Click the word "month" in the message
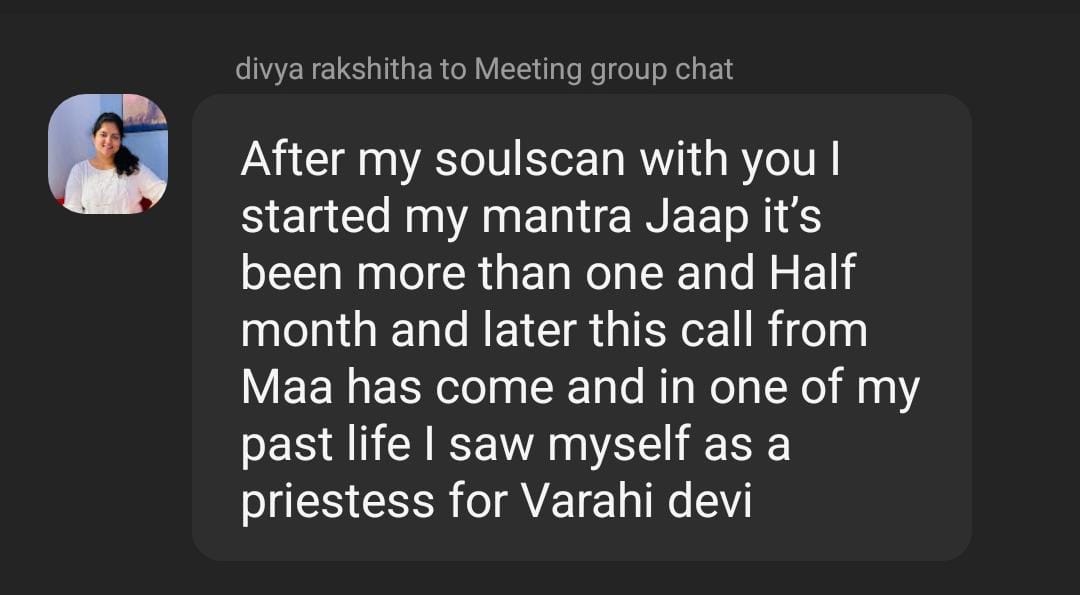Screen dimensions: 1080x595 pos(309,331)
